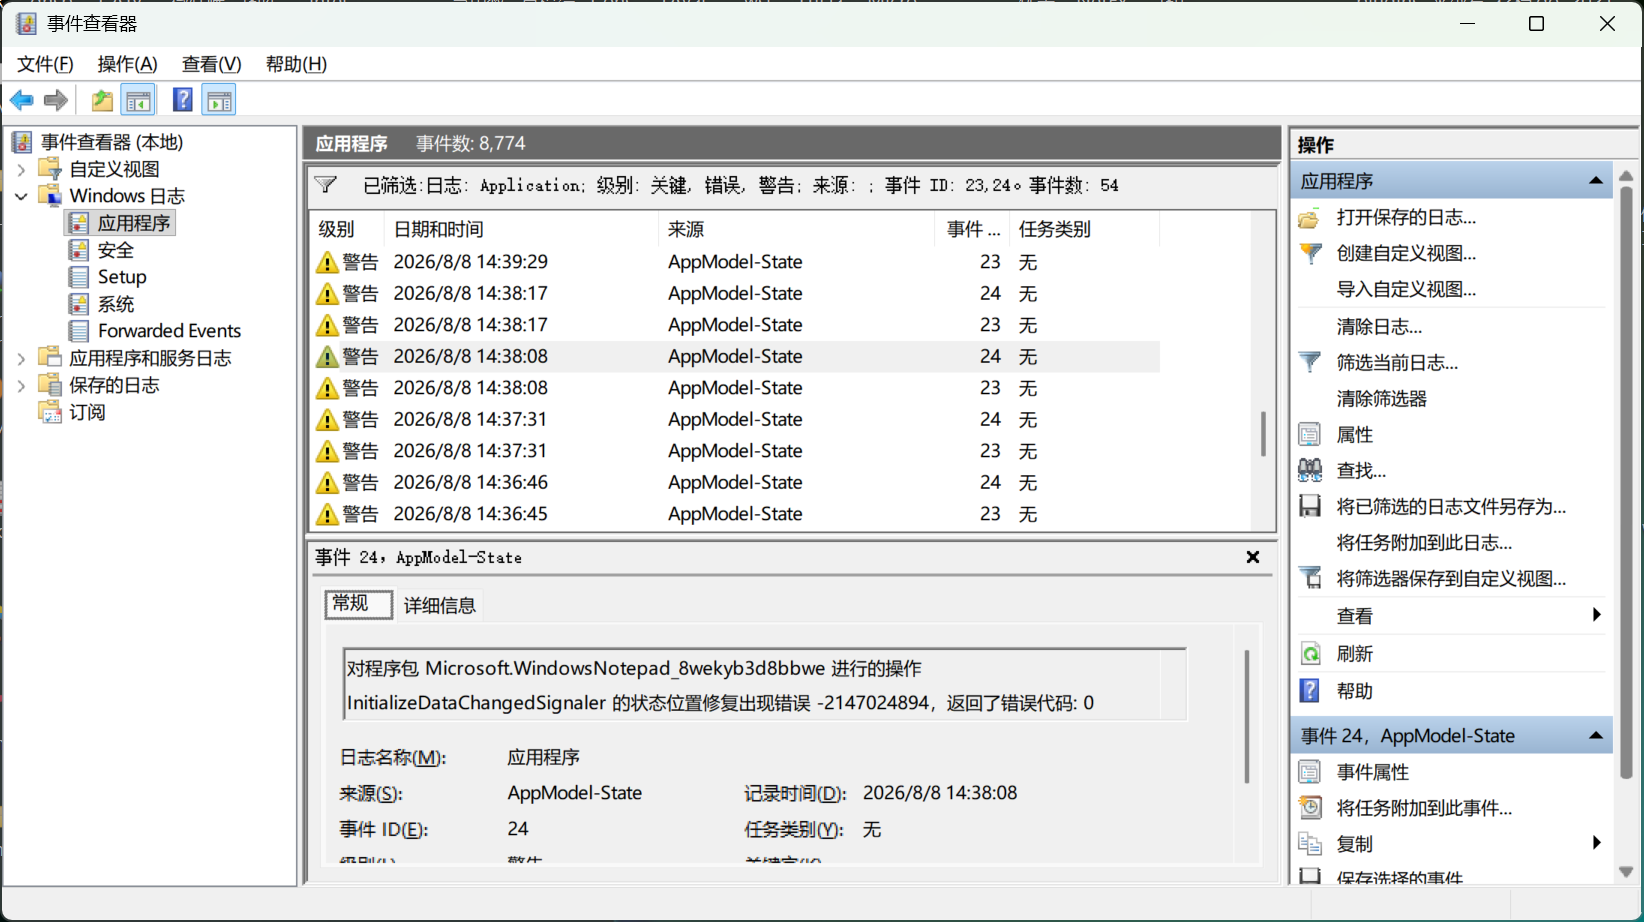Click 将任务附加到此日志... action
1644x922 pixels.
pos(1424,543)
